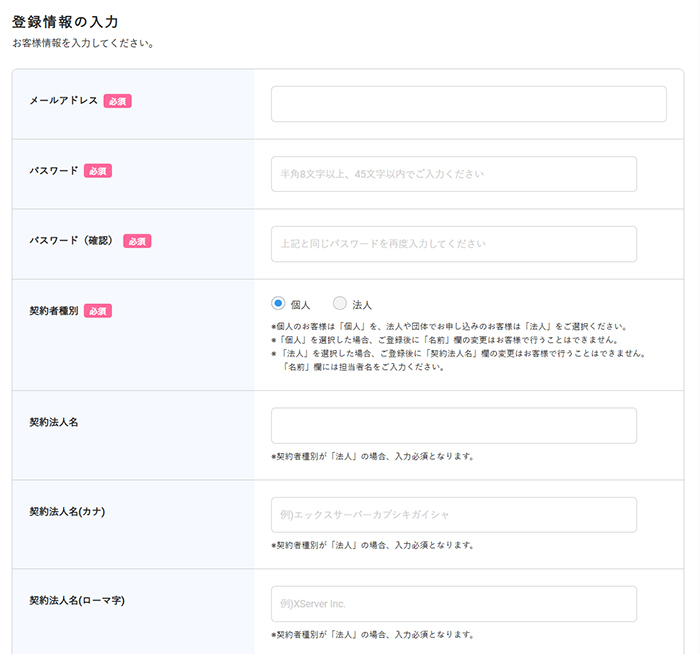
Task: Click the パスワード field label
Action: click(x=54, y=171)
